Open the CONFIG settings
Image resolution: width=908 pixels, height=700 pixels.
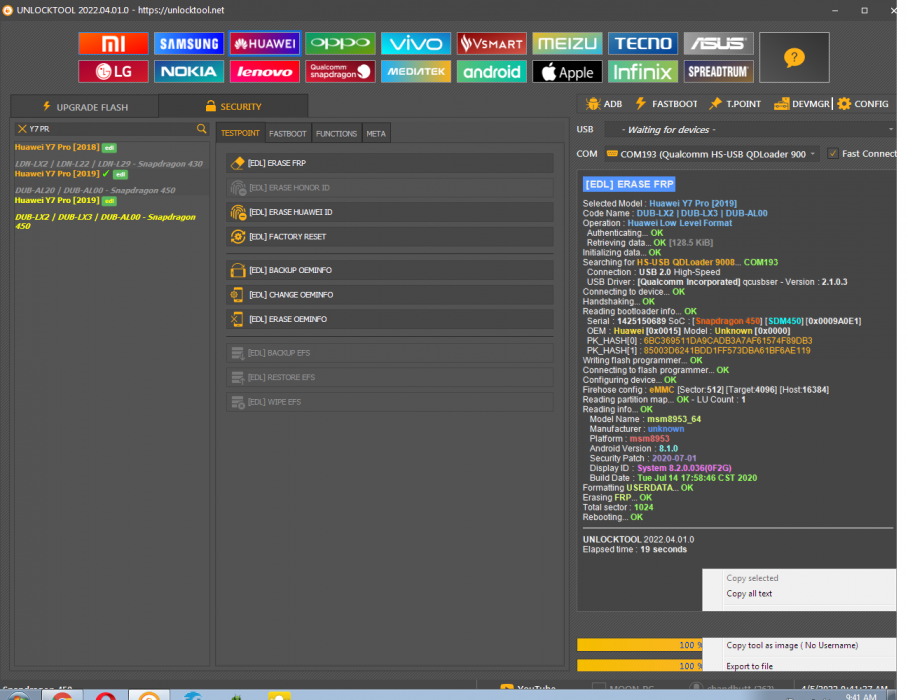[863, 104]
